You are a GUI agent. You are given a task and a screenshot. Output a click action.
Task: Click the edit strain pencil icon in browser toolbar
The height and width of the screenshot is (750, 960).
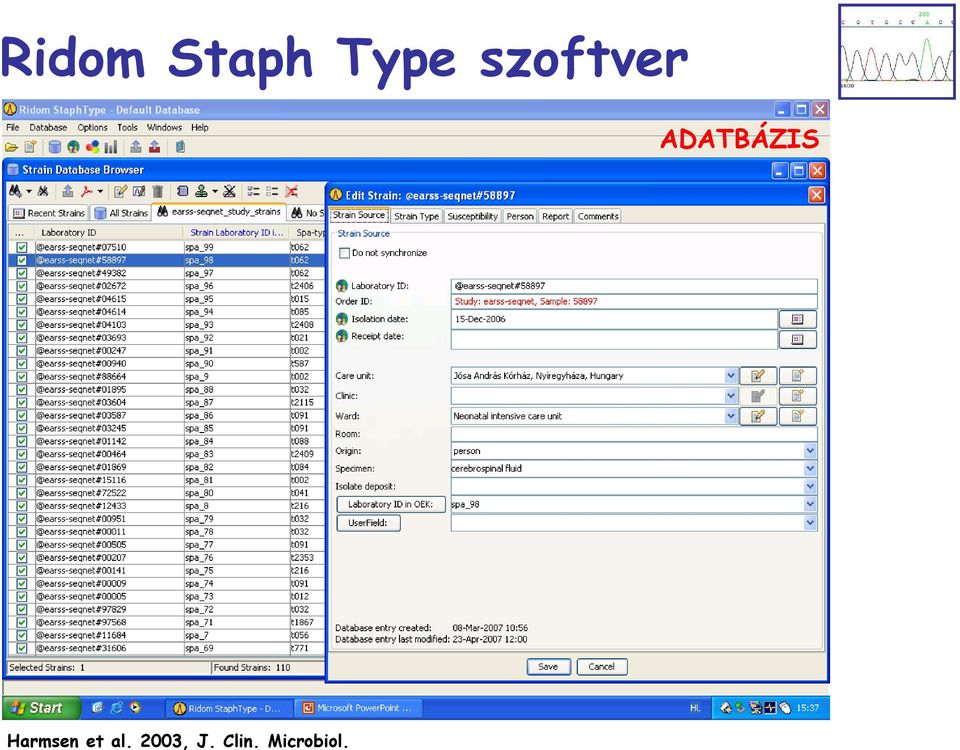click(x=121, y=192)
